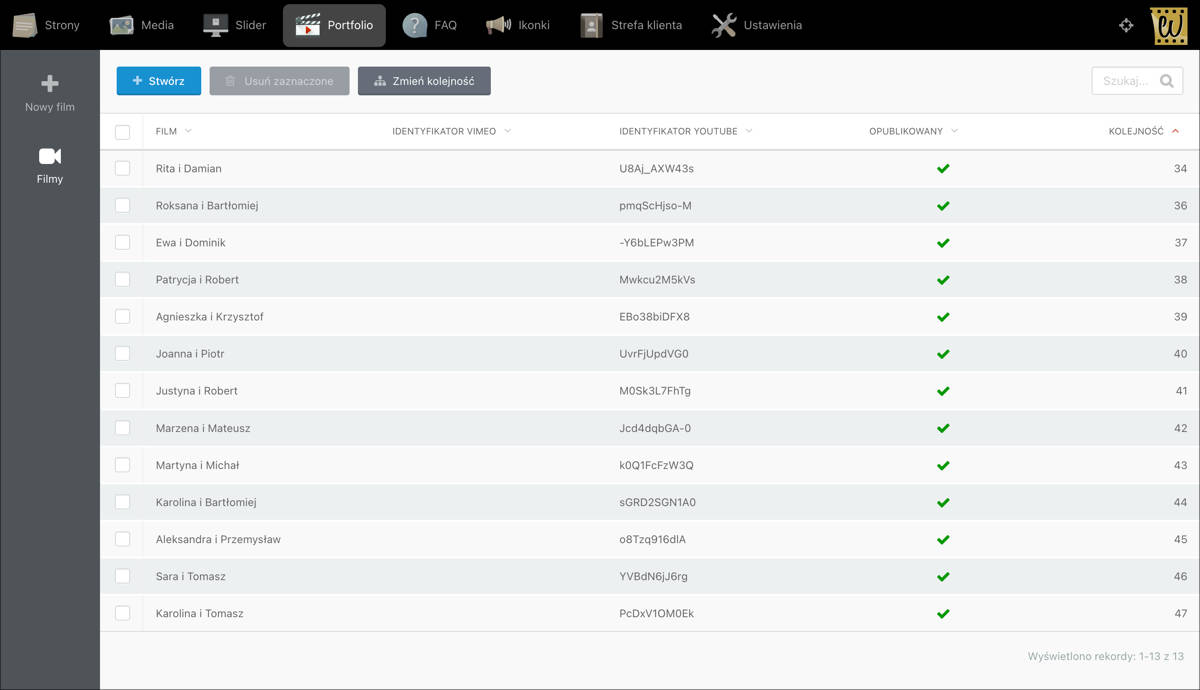Open Identyfikator Vimeo column sort arrow

click(507, 131)
